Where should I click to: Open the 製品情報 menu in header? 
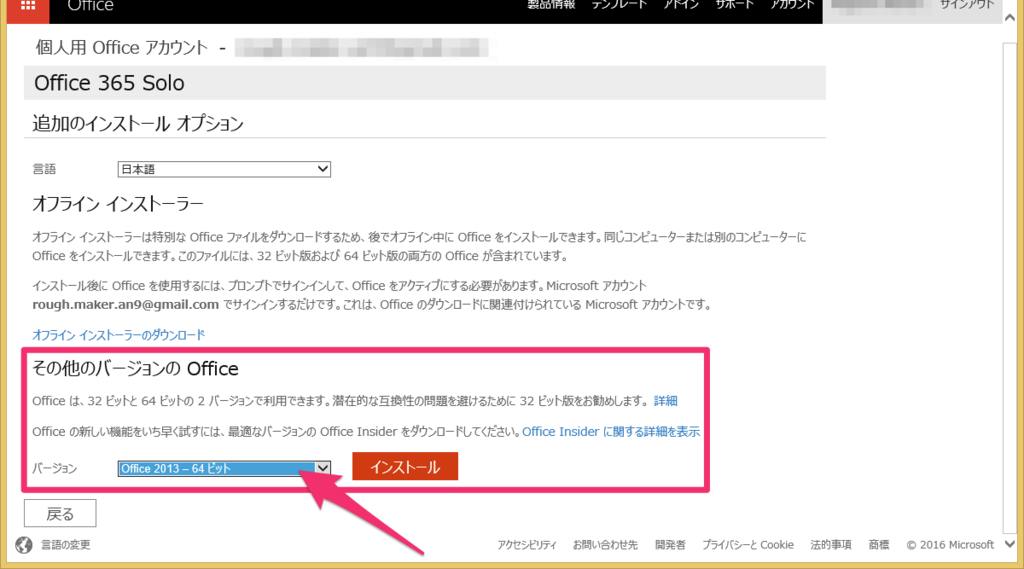pos(551,5)
